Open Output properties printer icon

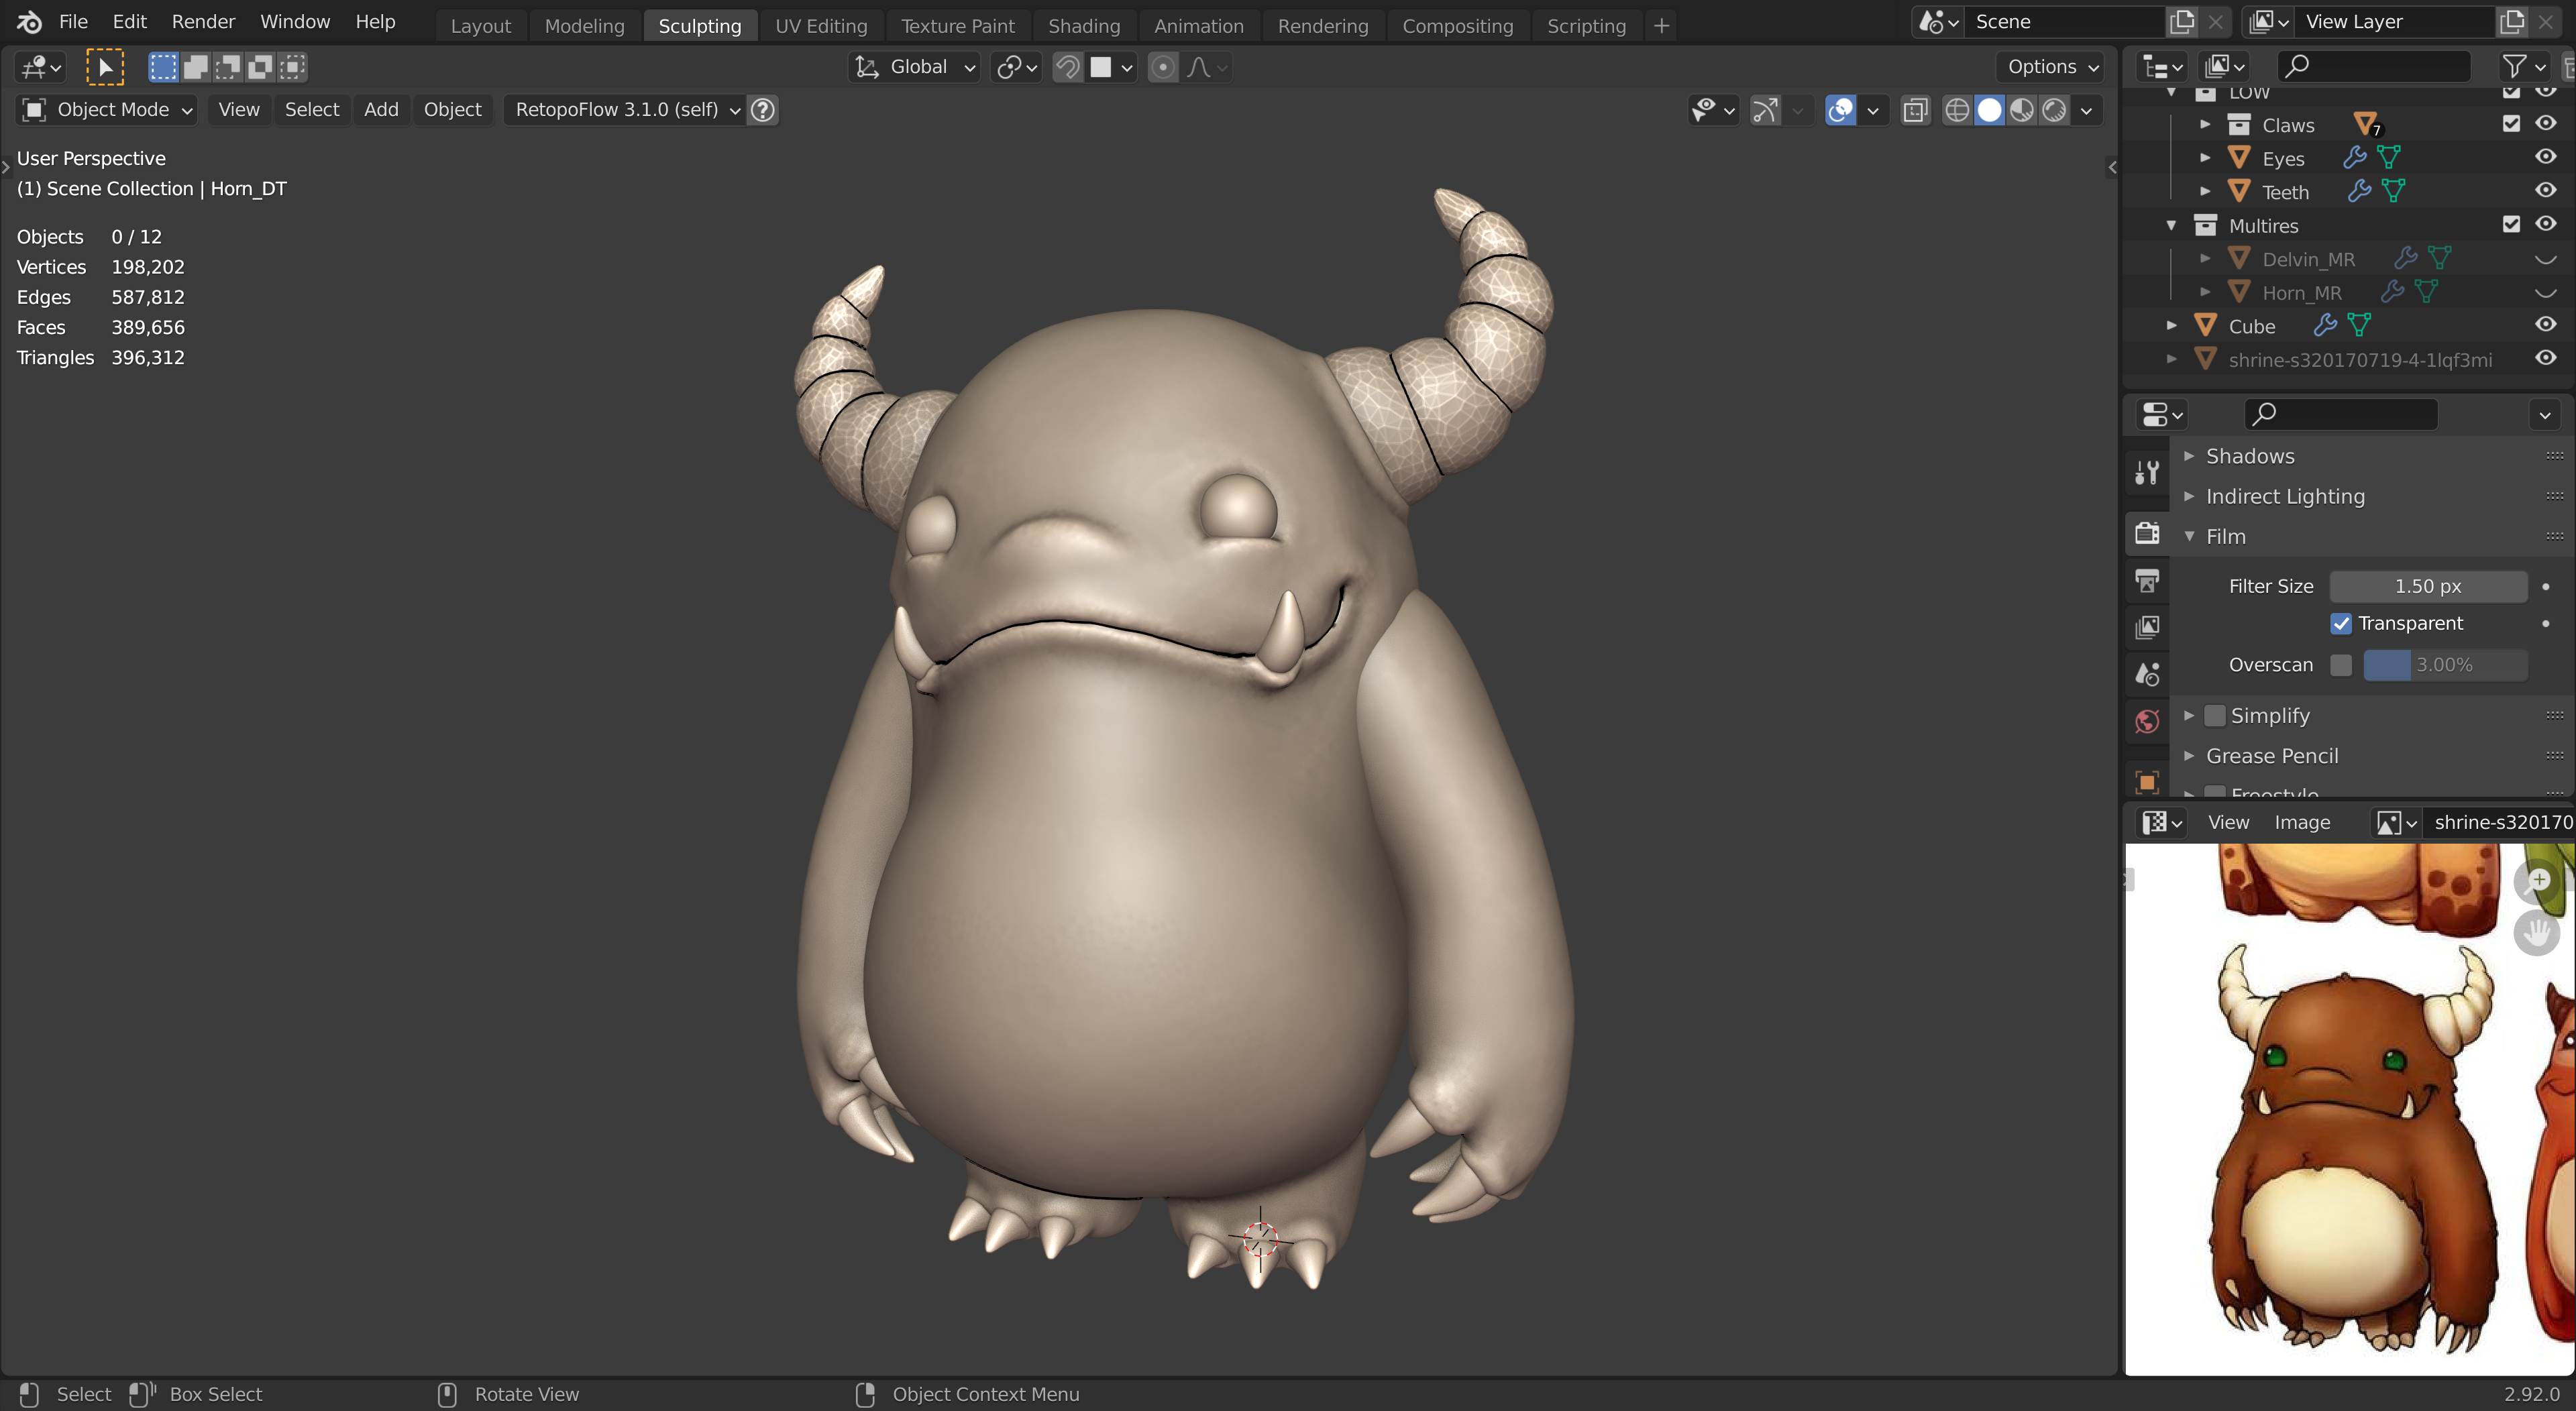point(2146,580)
